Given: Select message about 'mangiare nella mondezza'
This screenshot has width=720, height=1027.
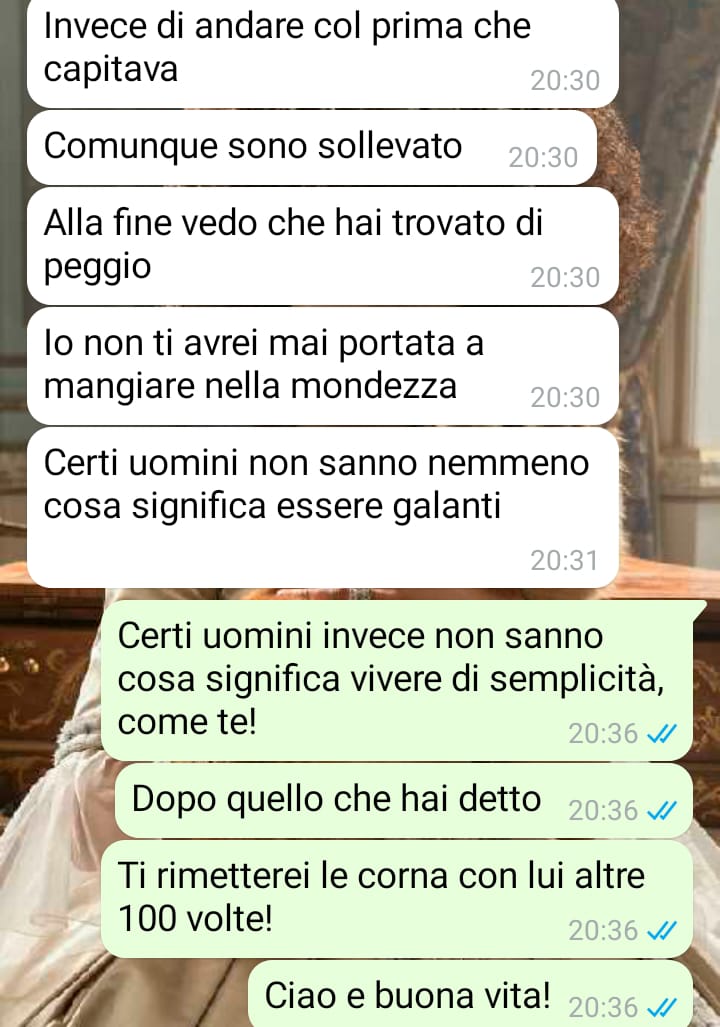Looking at the screenshot, I should 323,366.
